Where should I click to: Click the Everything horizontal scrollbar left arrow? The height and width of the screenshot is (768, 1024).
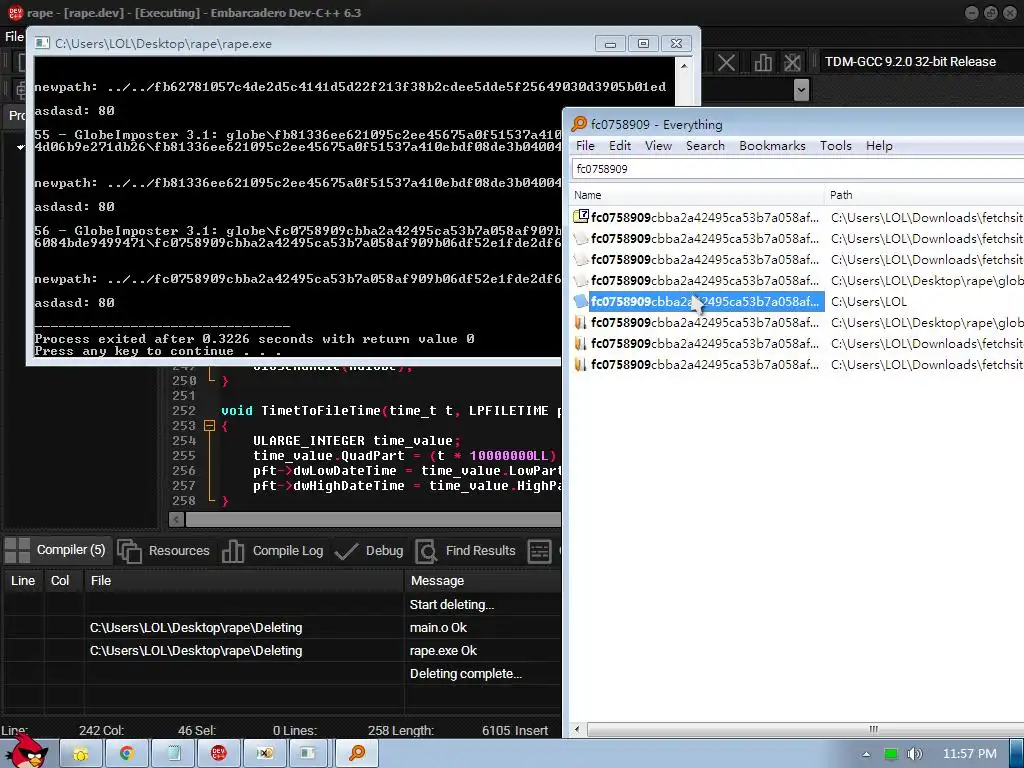tap(577, 729)
